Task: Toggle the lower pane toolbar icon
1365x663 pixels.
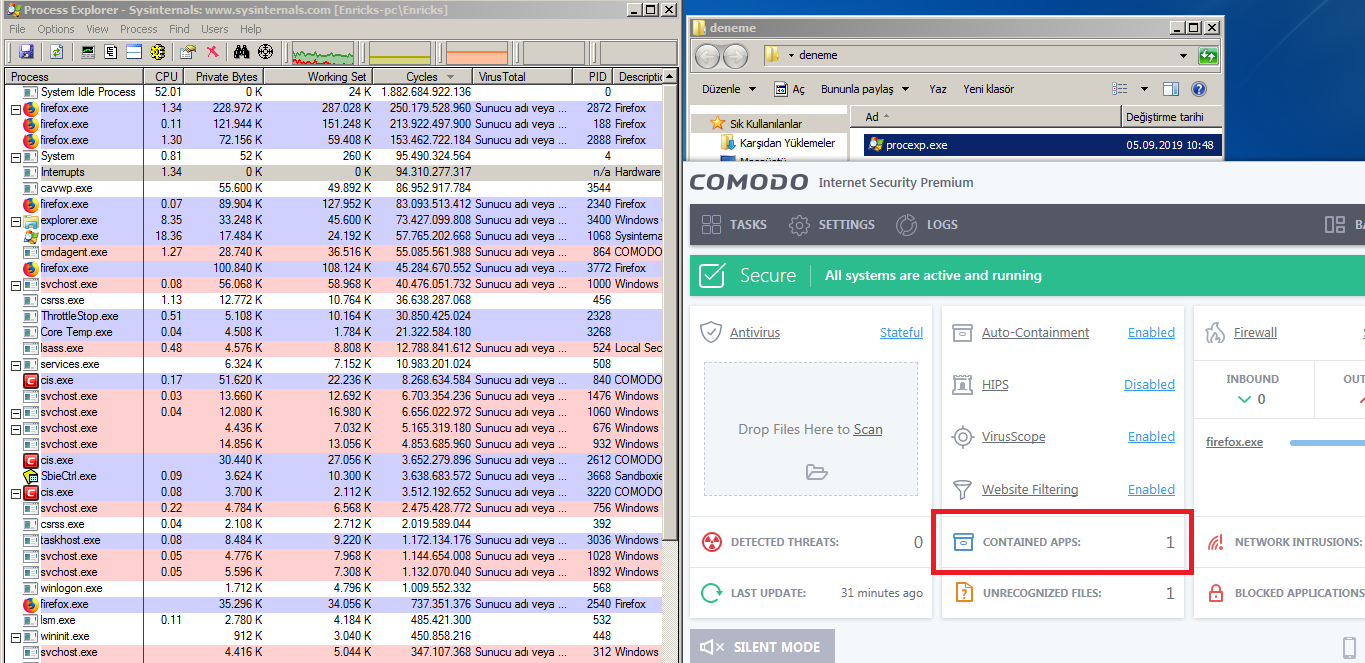Action: 134,51
